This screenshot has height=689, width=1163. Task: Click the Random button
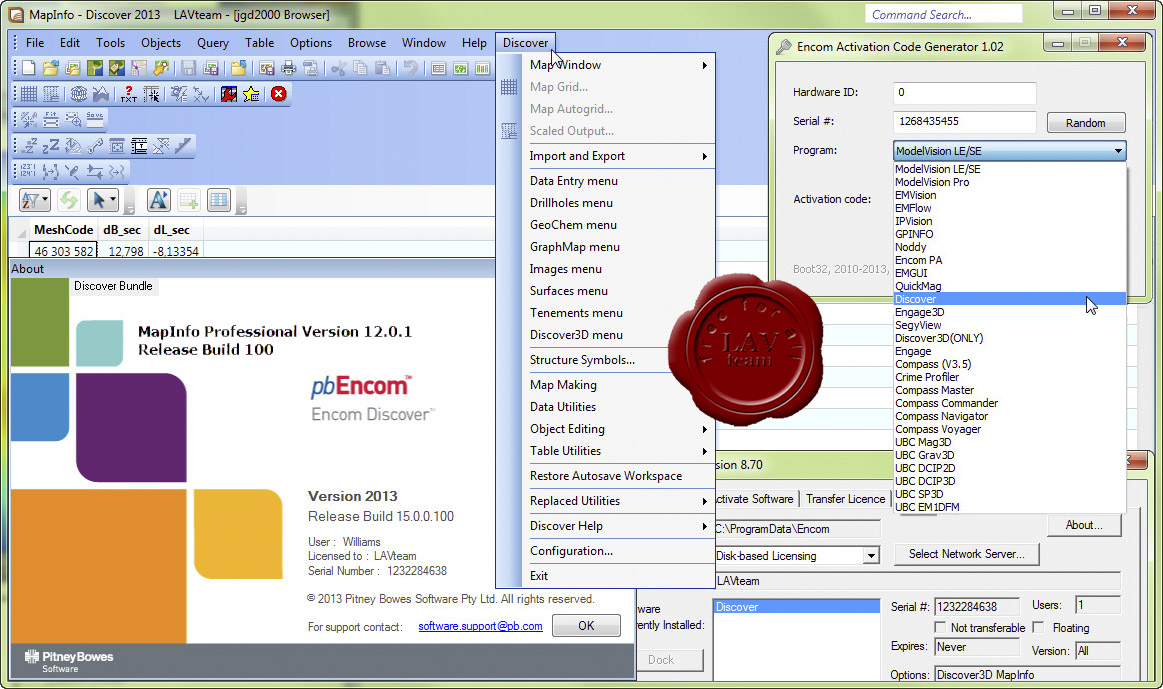click(x=1086, y=123)
